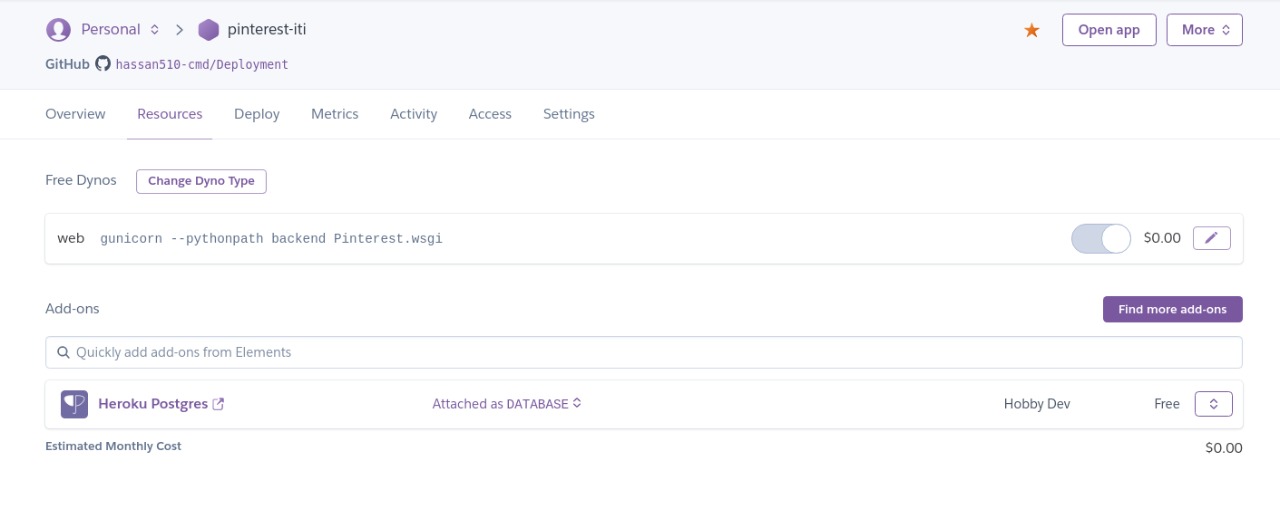
Task: Click the pinterest-iti app hexagon icon
Action: pos(208,30)
